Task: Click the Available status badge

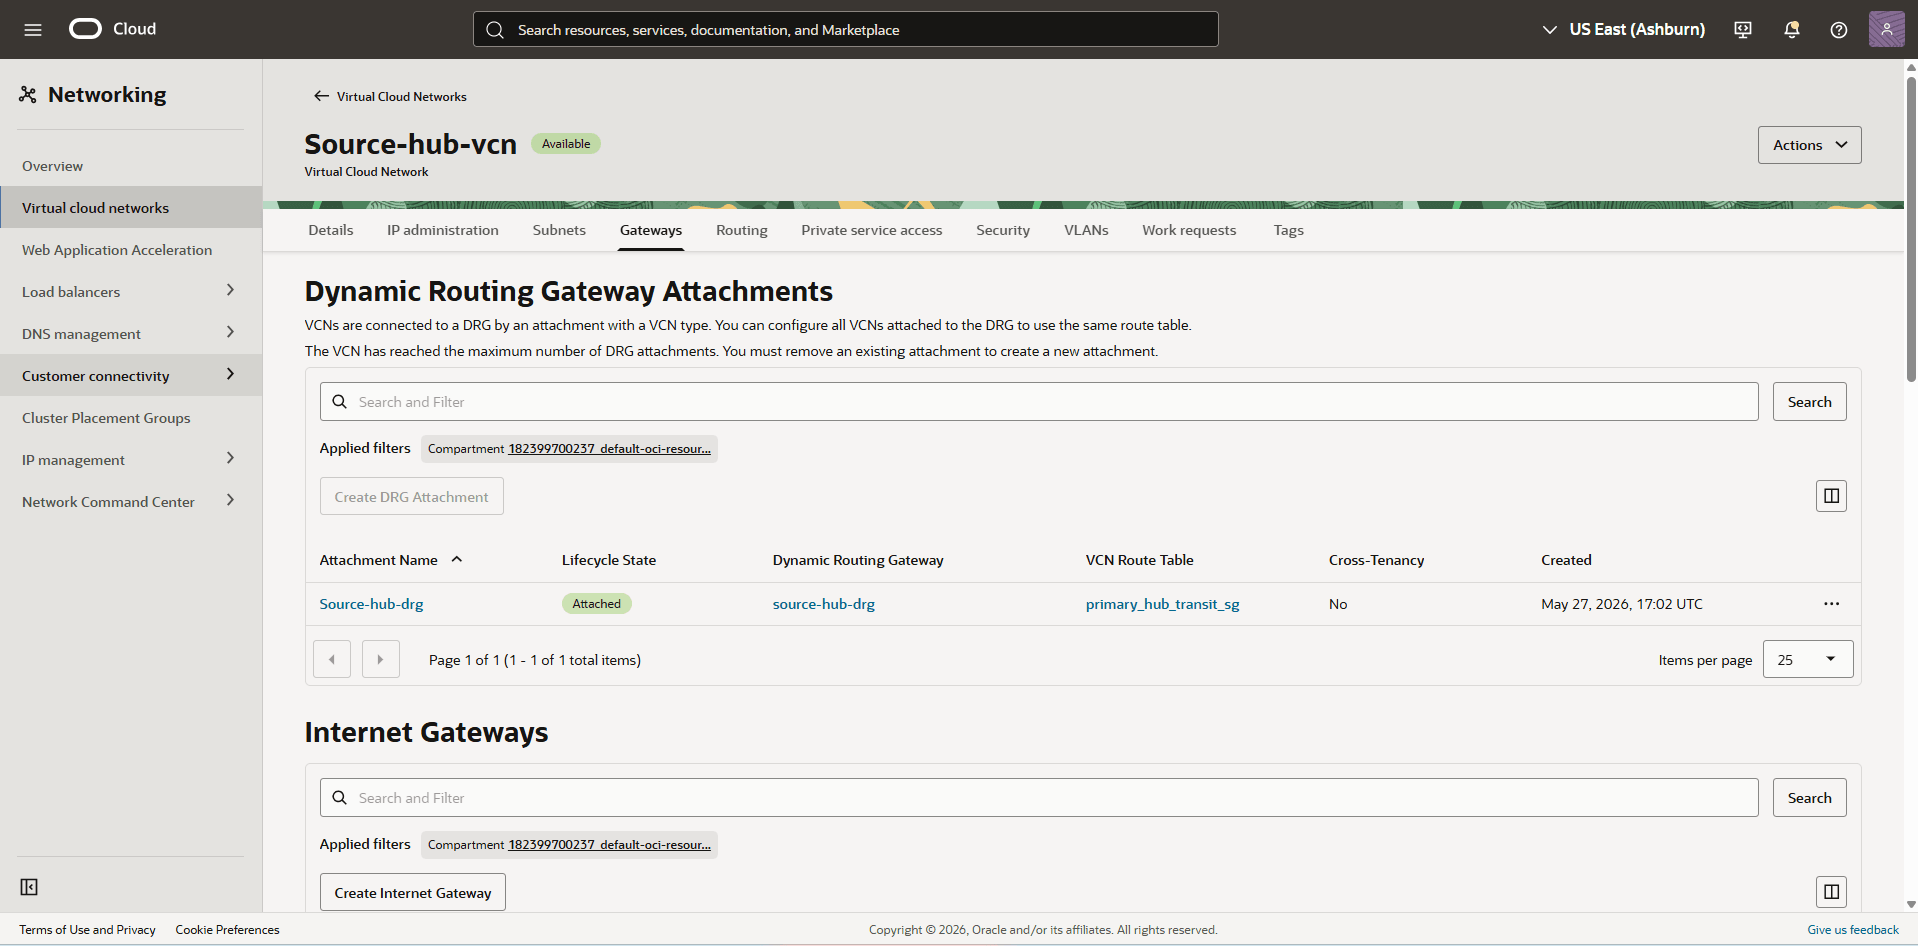Action: (x=566, y=144)
